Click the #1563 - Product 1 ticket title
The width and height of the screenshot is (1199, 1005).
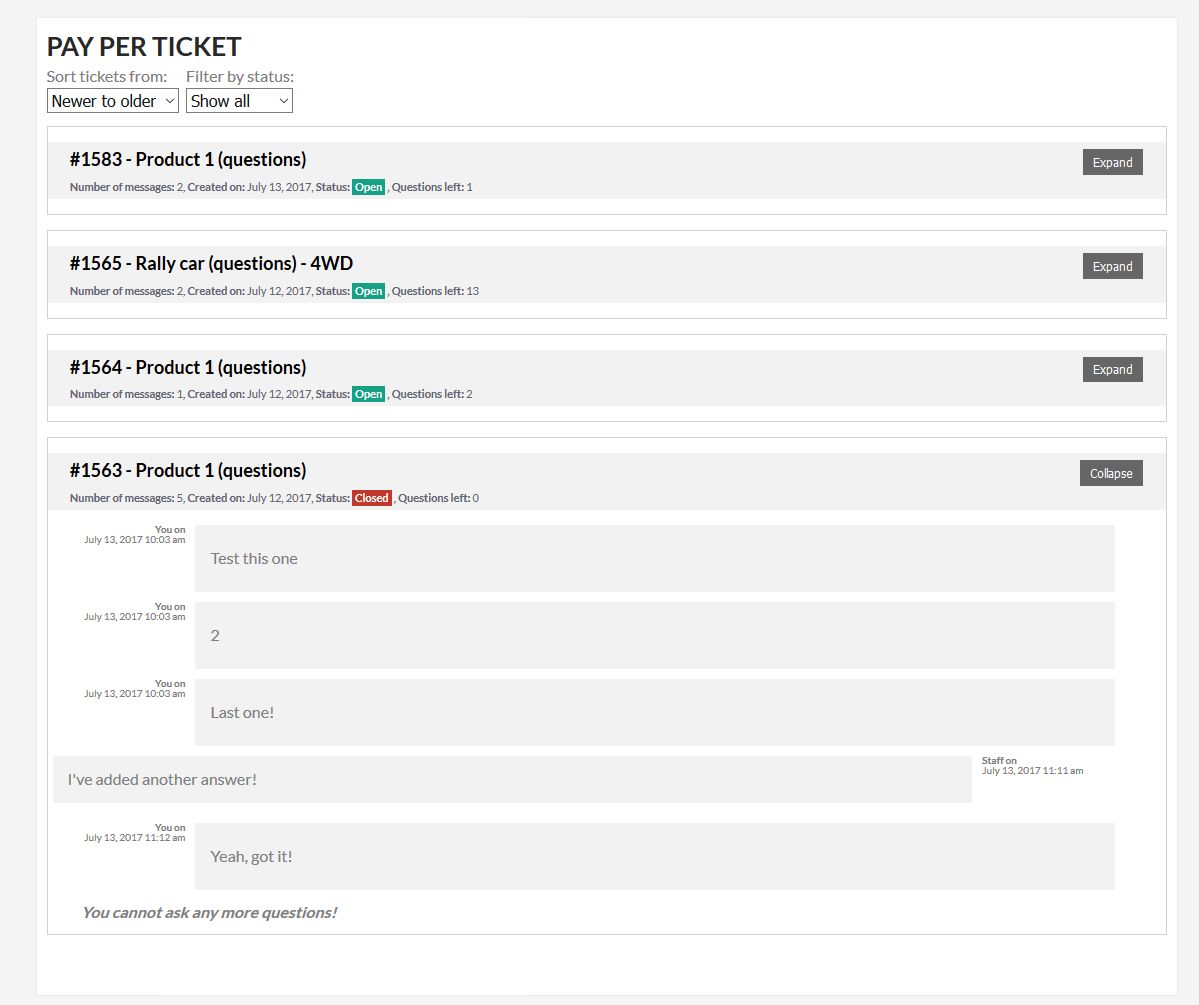188,471
